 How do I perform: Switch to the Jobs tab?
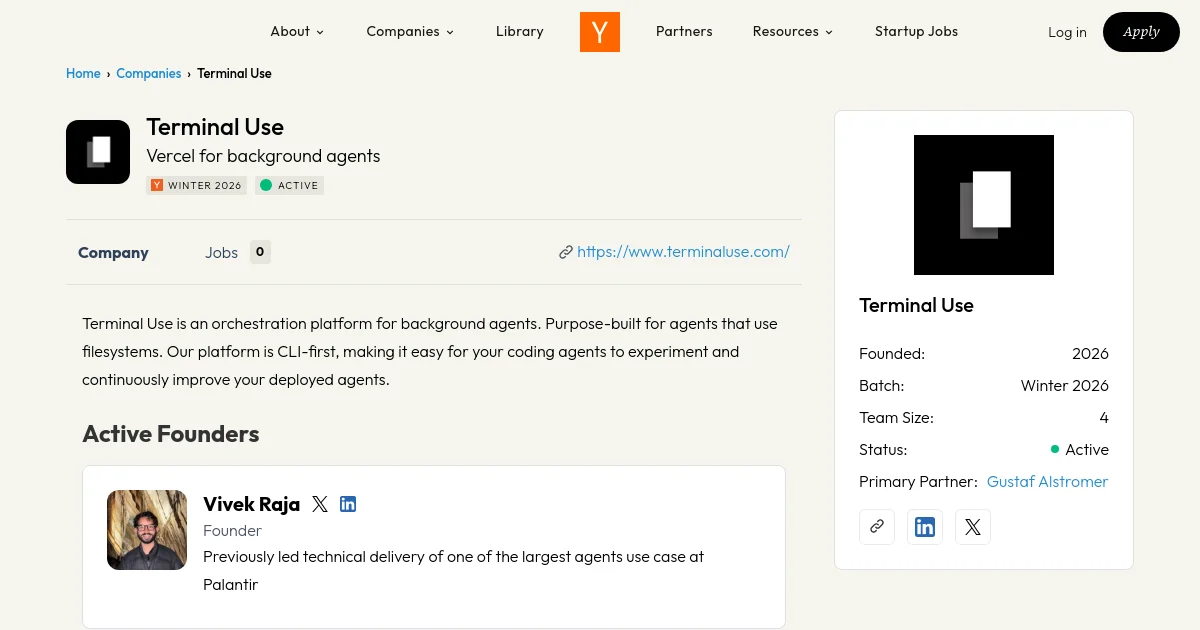coord(222,253)
